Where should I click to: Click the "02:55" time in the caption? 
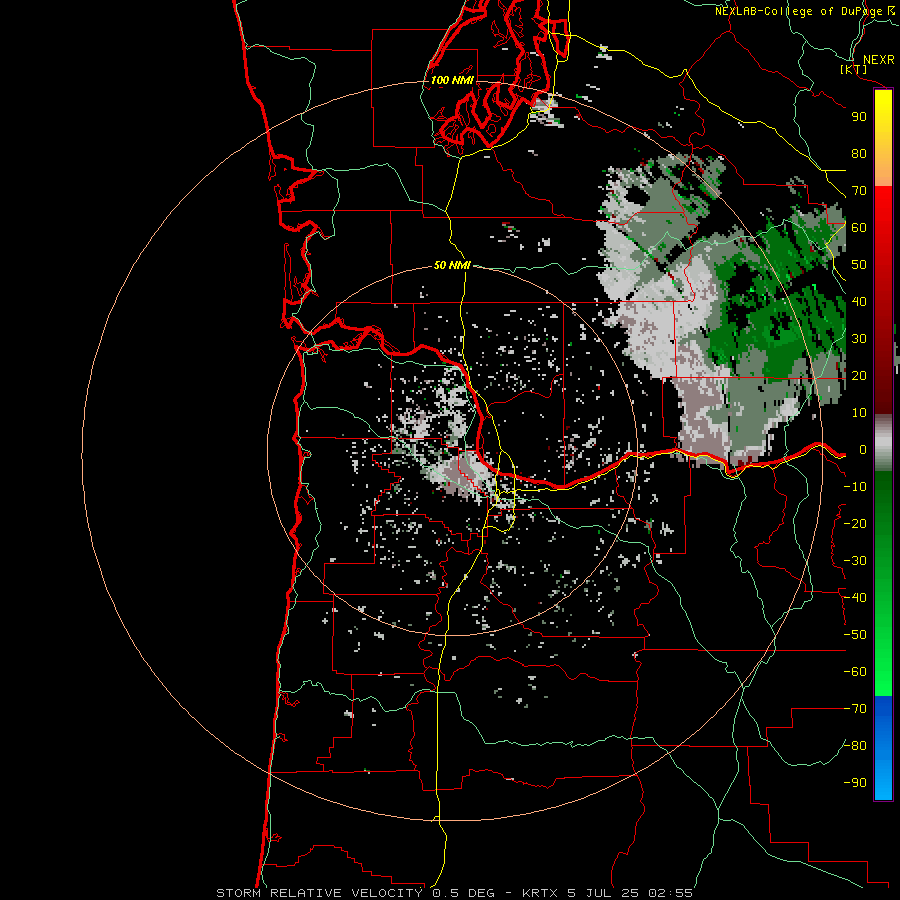[x=670, y=893]
